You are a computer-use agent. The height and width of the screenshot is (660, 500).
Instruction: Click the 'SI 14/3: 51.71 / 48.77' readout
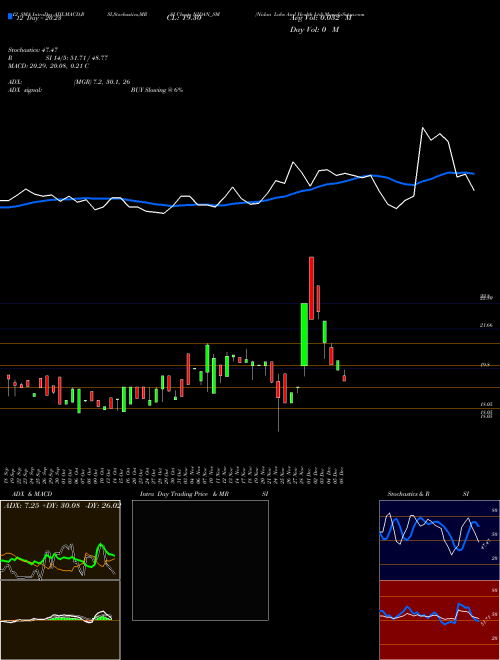(77, 58)
